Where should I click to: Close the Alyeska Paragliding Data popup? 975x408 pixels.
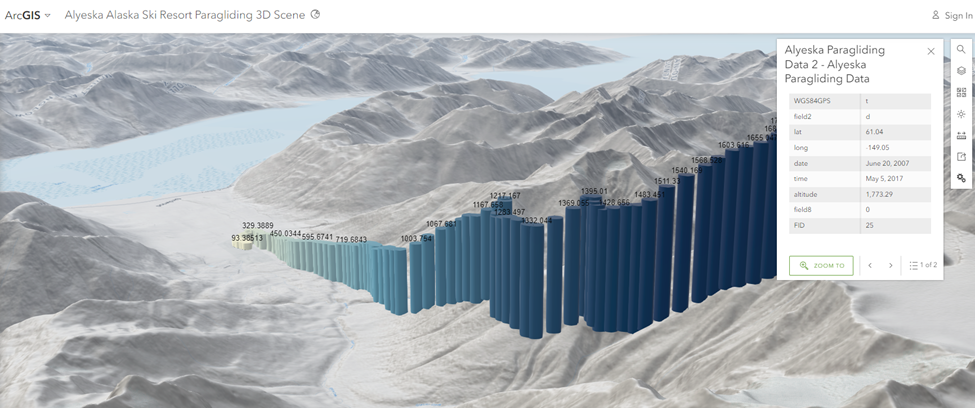click(x=931, y=52)
